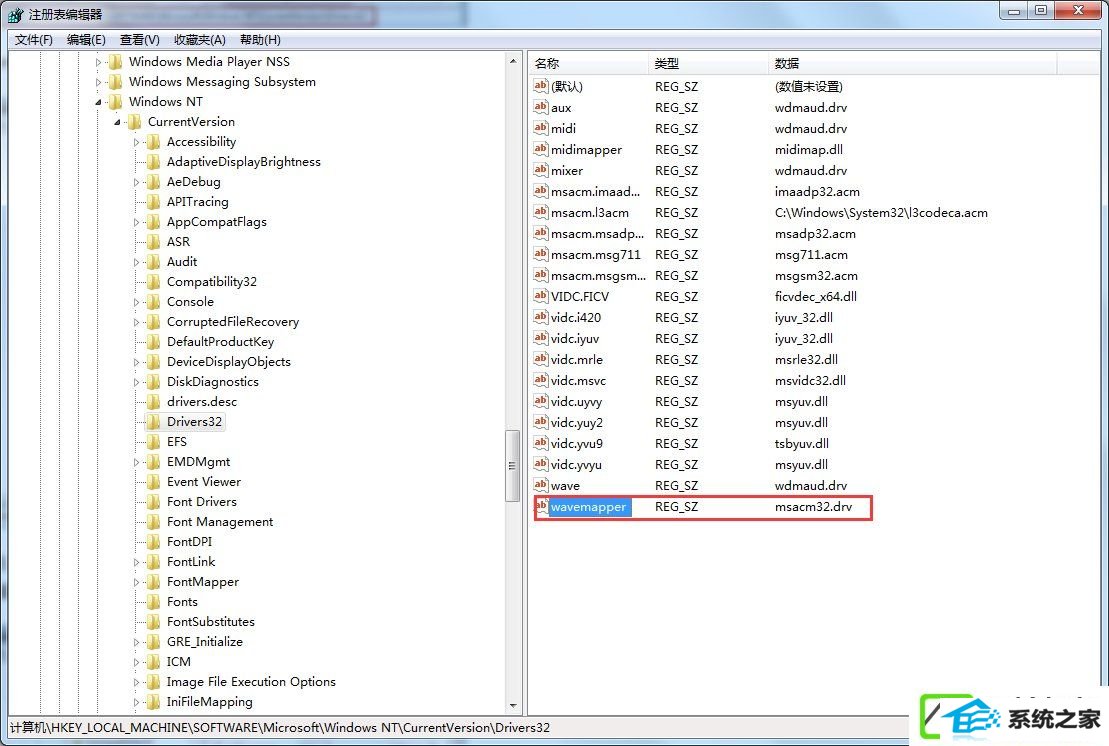Click the Registry Editor title bar icon

click(15, 14)
